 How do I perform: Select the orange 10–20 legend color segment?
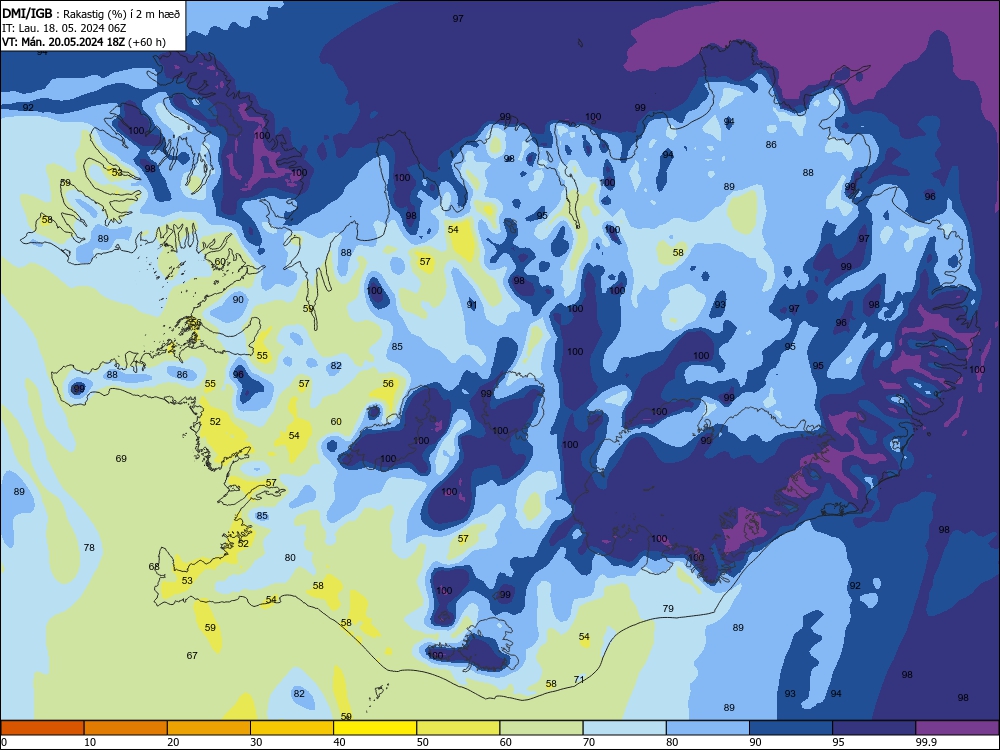[x=126, y=728]
